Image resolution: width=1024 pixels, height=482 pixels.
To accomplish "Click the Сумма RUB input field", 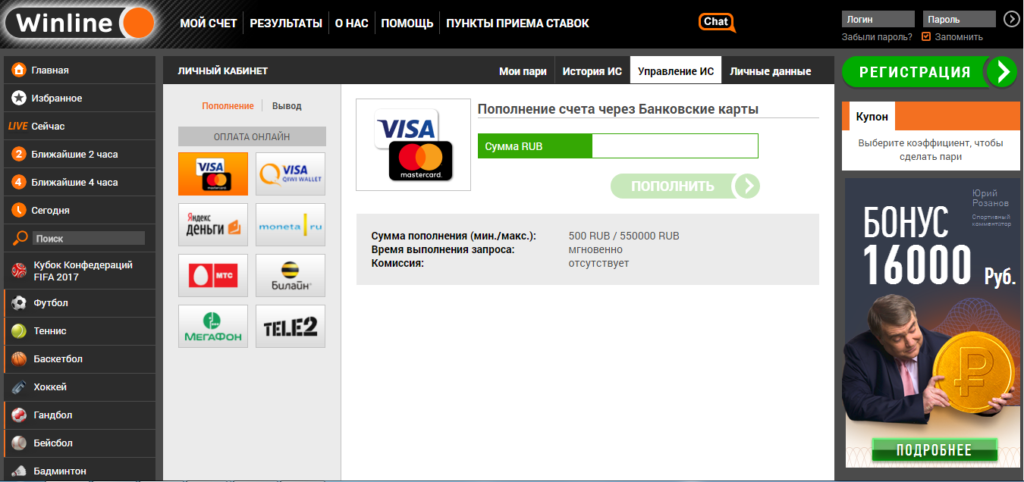I will pos(675,146).
